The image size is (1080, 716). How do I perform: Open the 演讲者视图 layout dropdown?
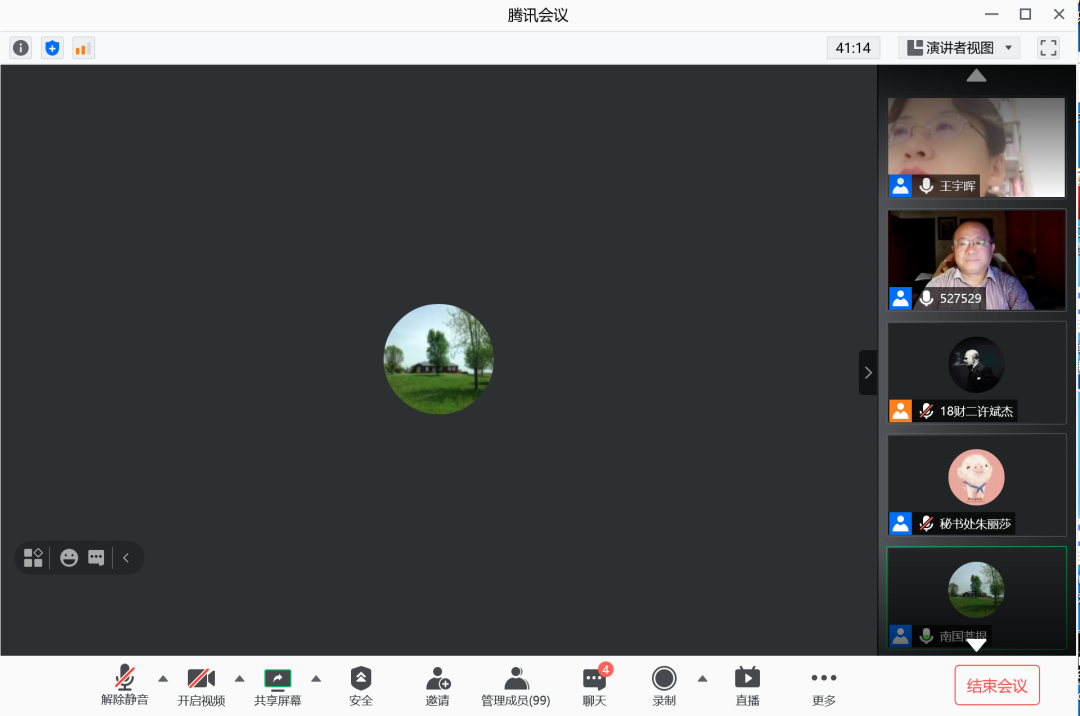[959, 48]
